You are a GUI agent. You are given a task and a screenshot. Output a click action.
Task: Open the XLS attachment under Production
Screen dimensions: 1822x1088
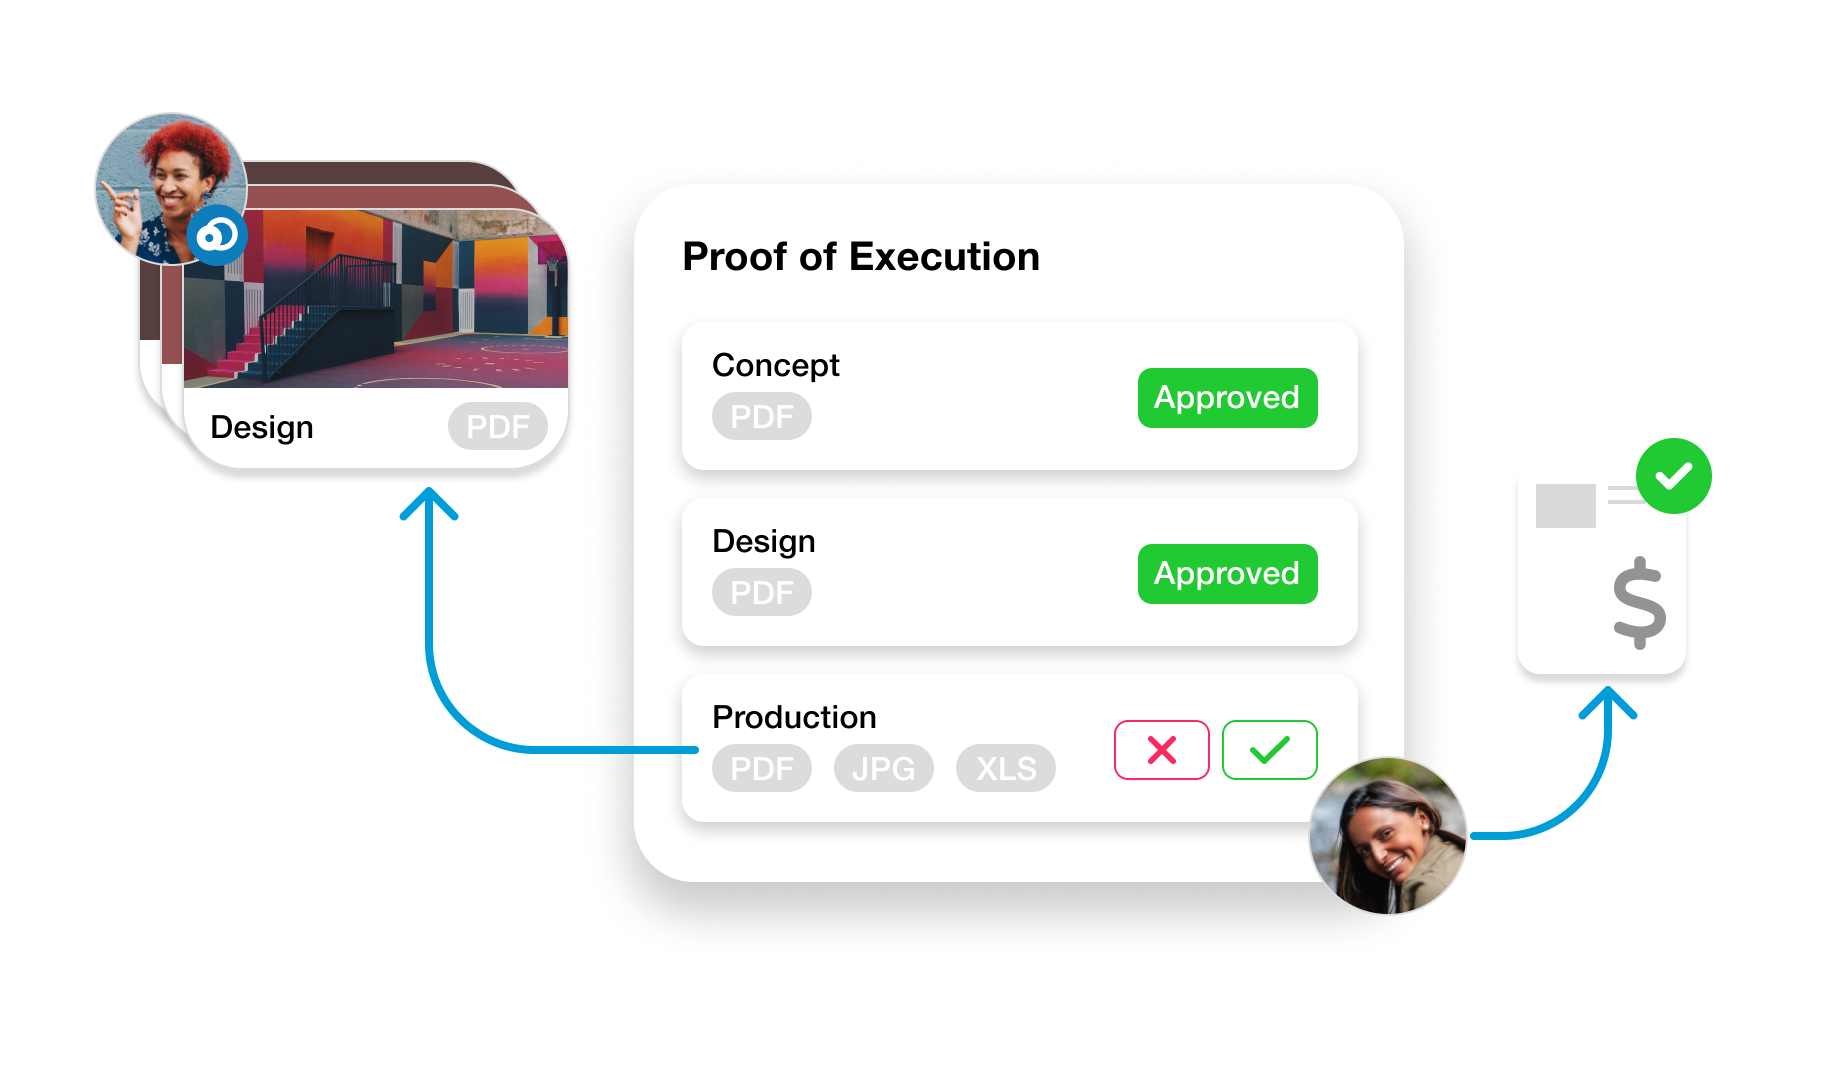1005,768
